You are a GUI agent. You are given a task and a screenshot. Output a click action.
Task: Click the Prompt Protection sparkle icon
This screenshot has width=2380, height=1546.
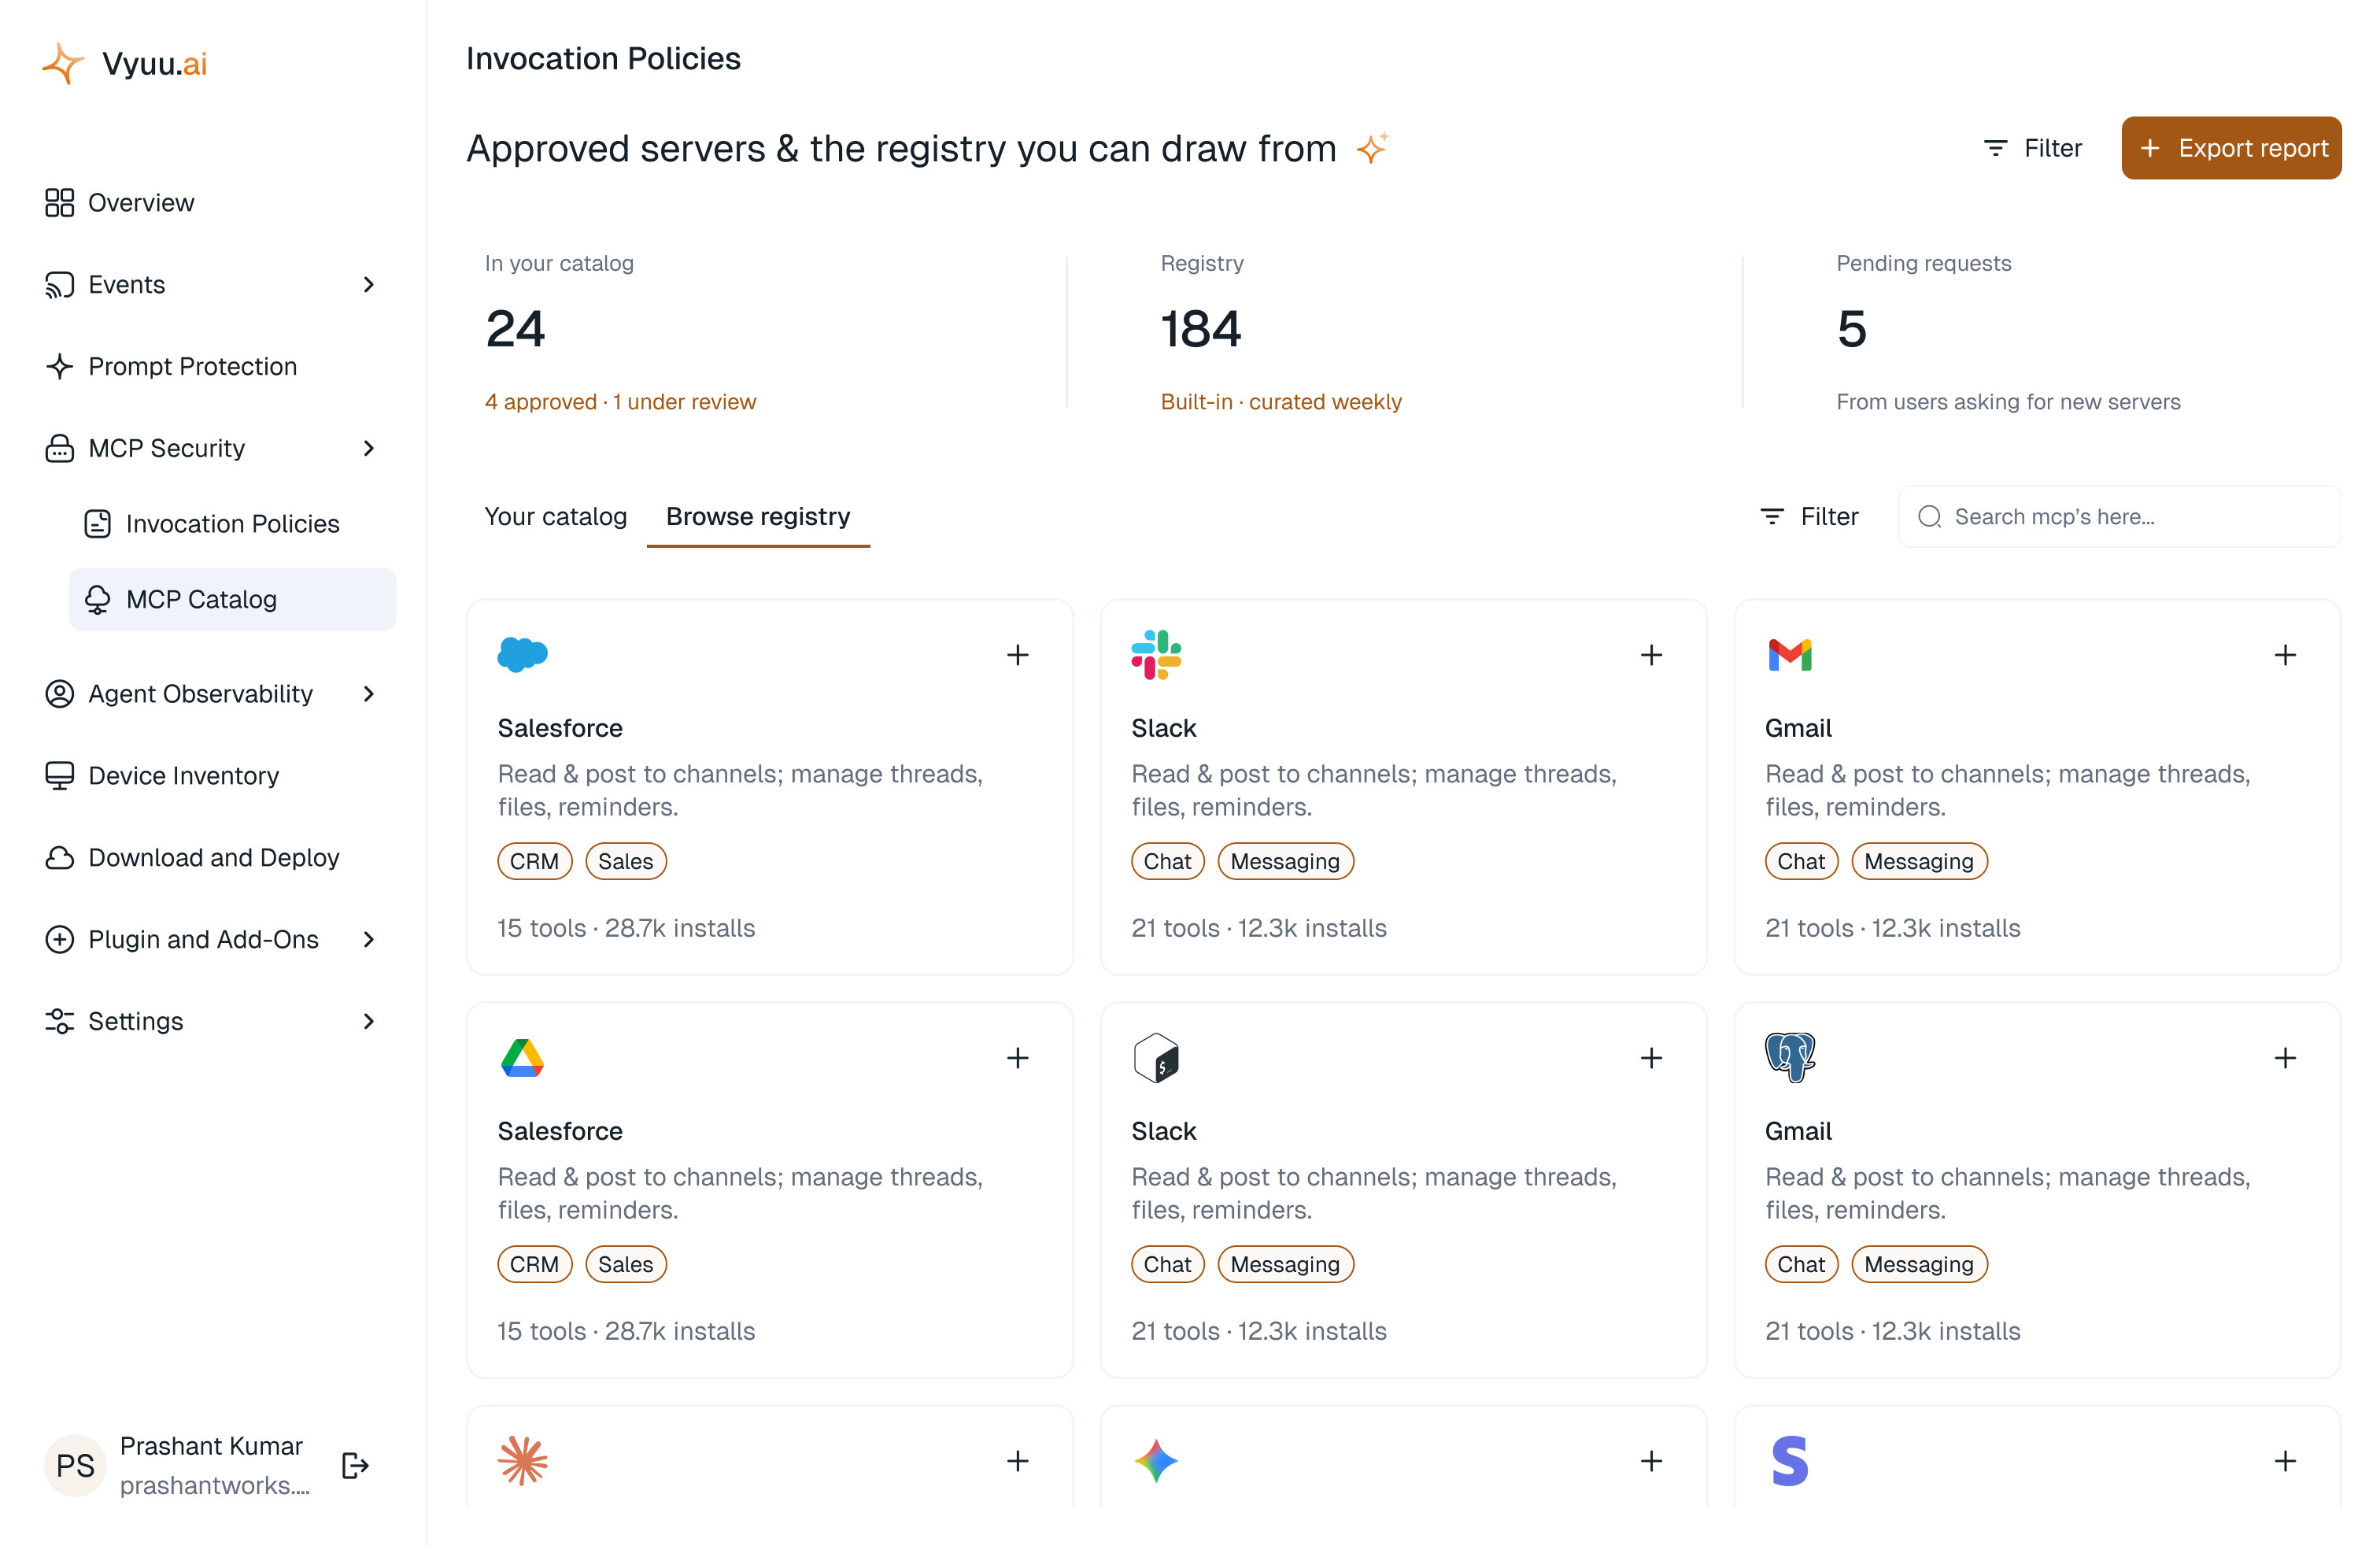(x=59, y=366)
